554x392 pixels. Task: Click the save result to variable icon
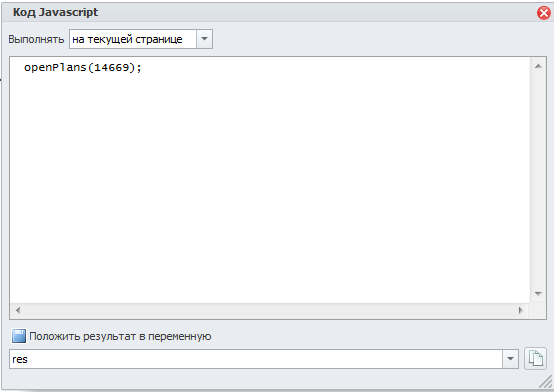[x=19, y=336]
